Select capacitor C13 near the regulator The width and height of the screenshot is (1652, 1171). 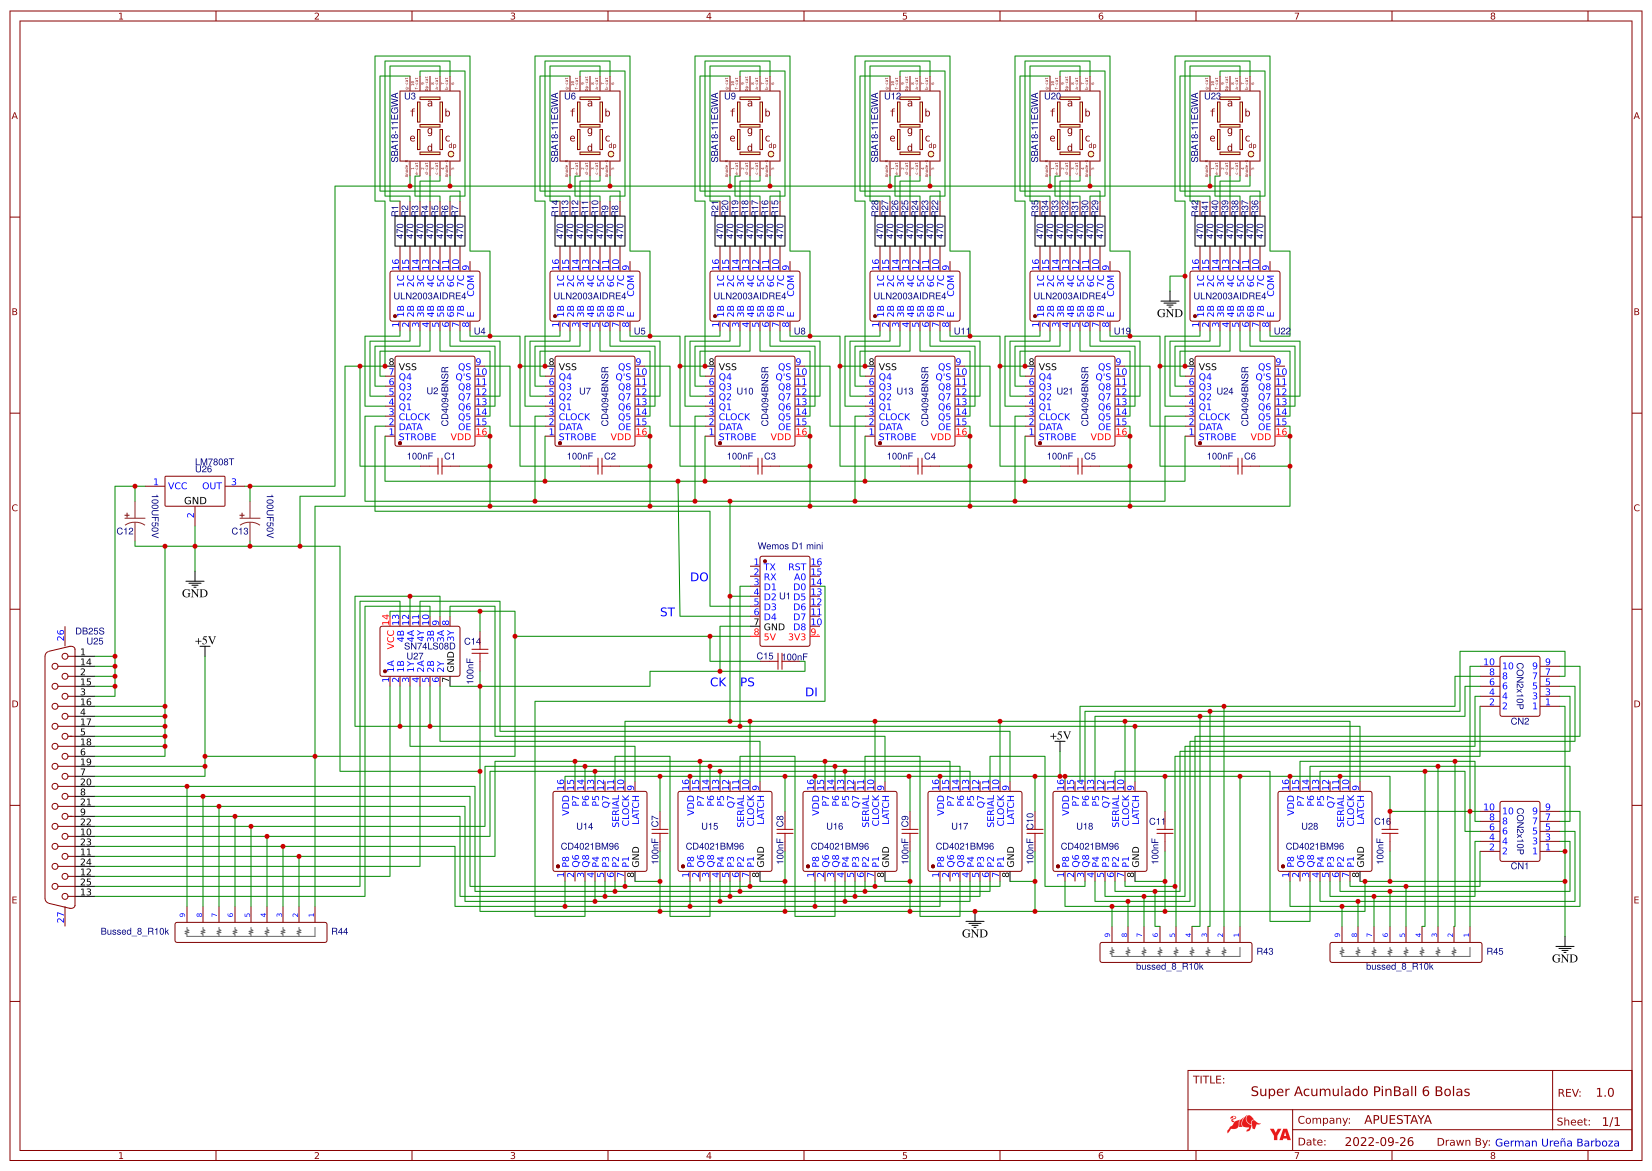click(248, 521)
